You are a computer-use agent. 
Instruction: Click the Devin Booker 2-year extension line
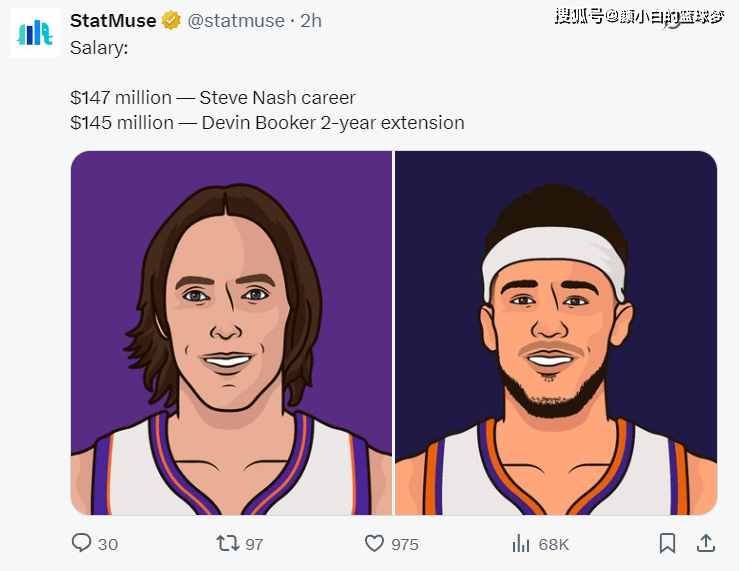pos(267,123)
